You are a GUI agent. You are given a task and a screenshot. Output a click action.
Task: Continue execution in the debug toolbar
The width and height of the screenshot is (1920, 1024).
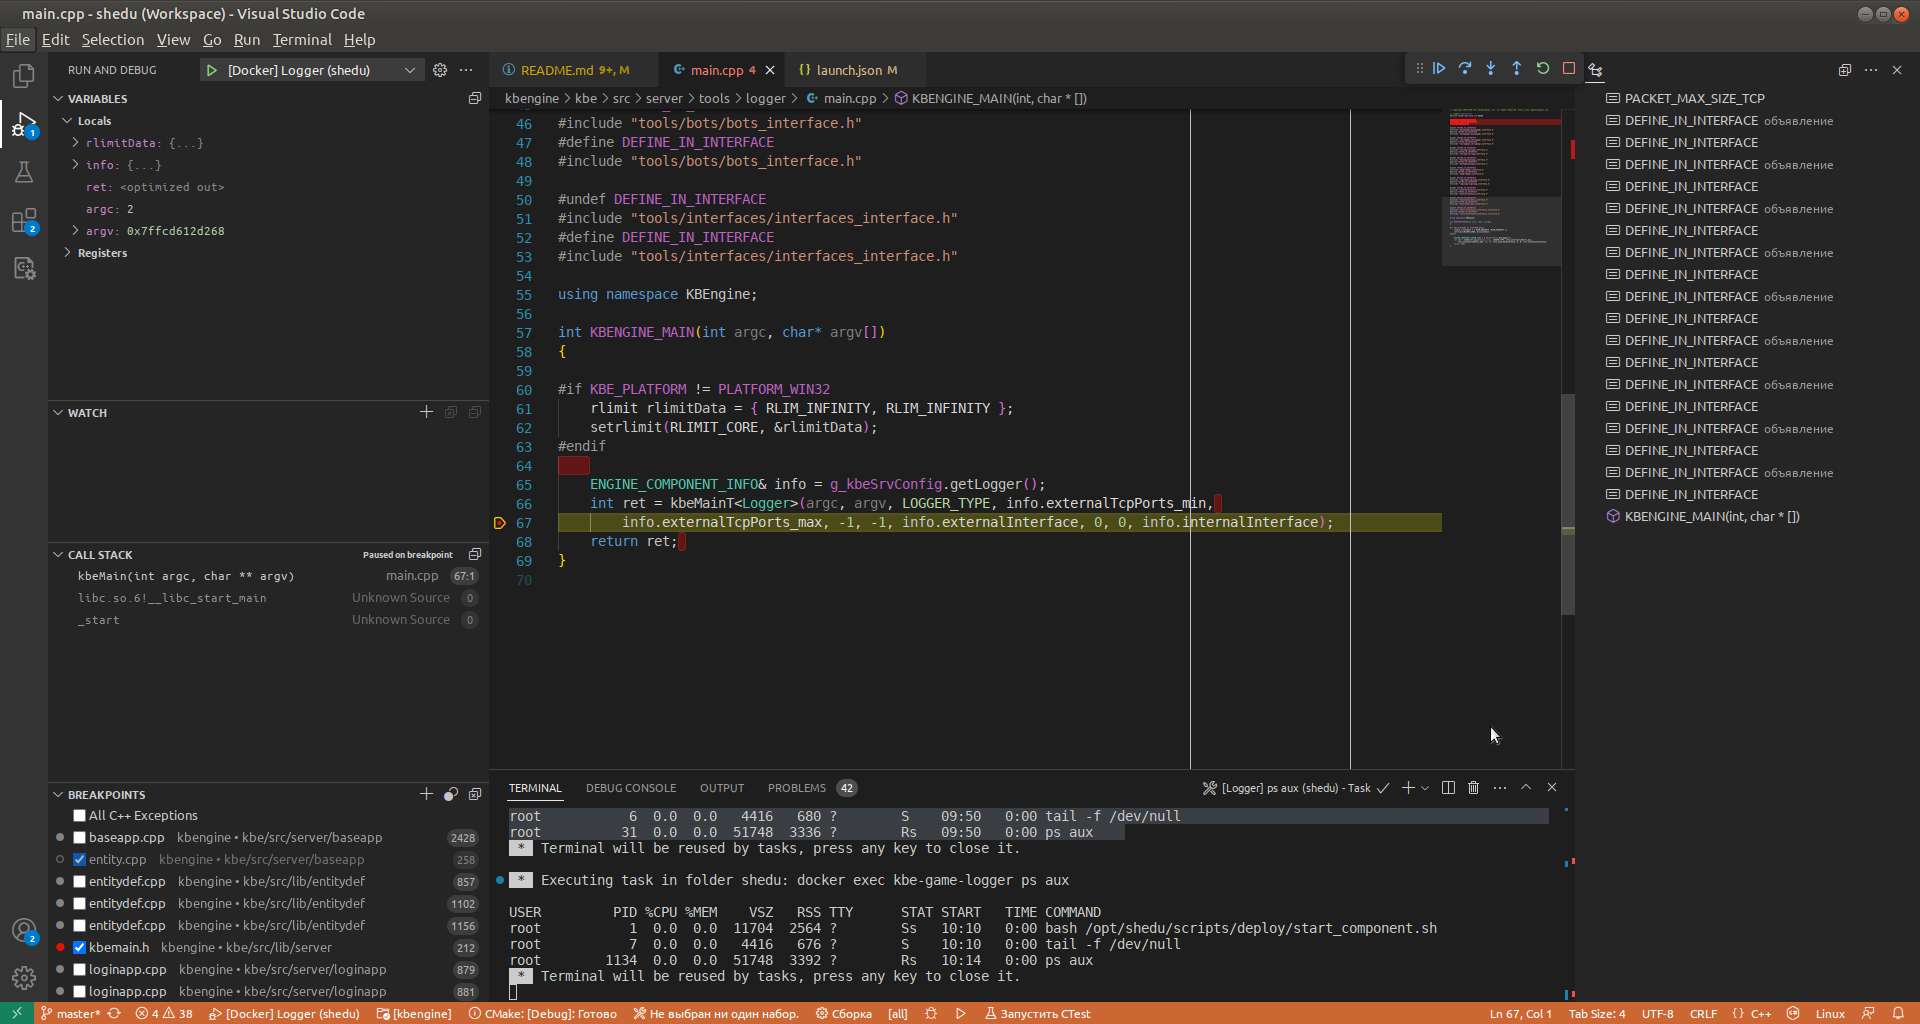(x=1440, y=68)
